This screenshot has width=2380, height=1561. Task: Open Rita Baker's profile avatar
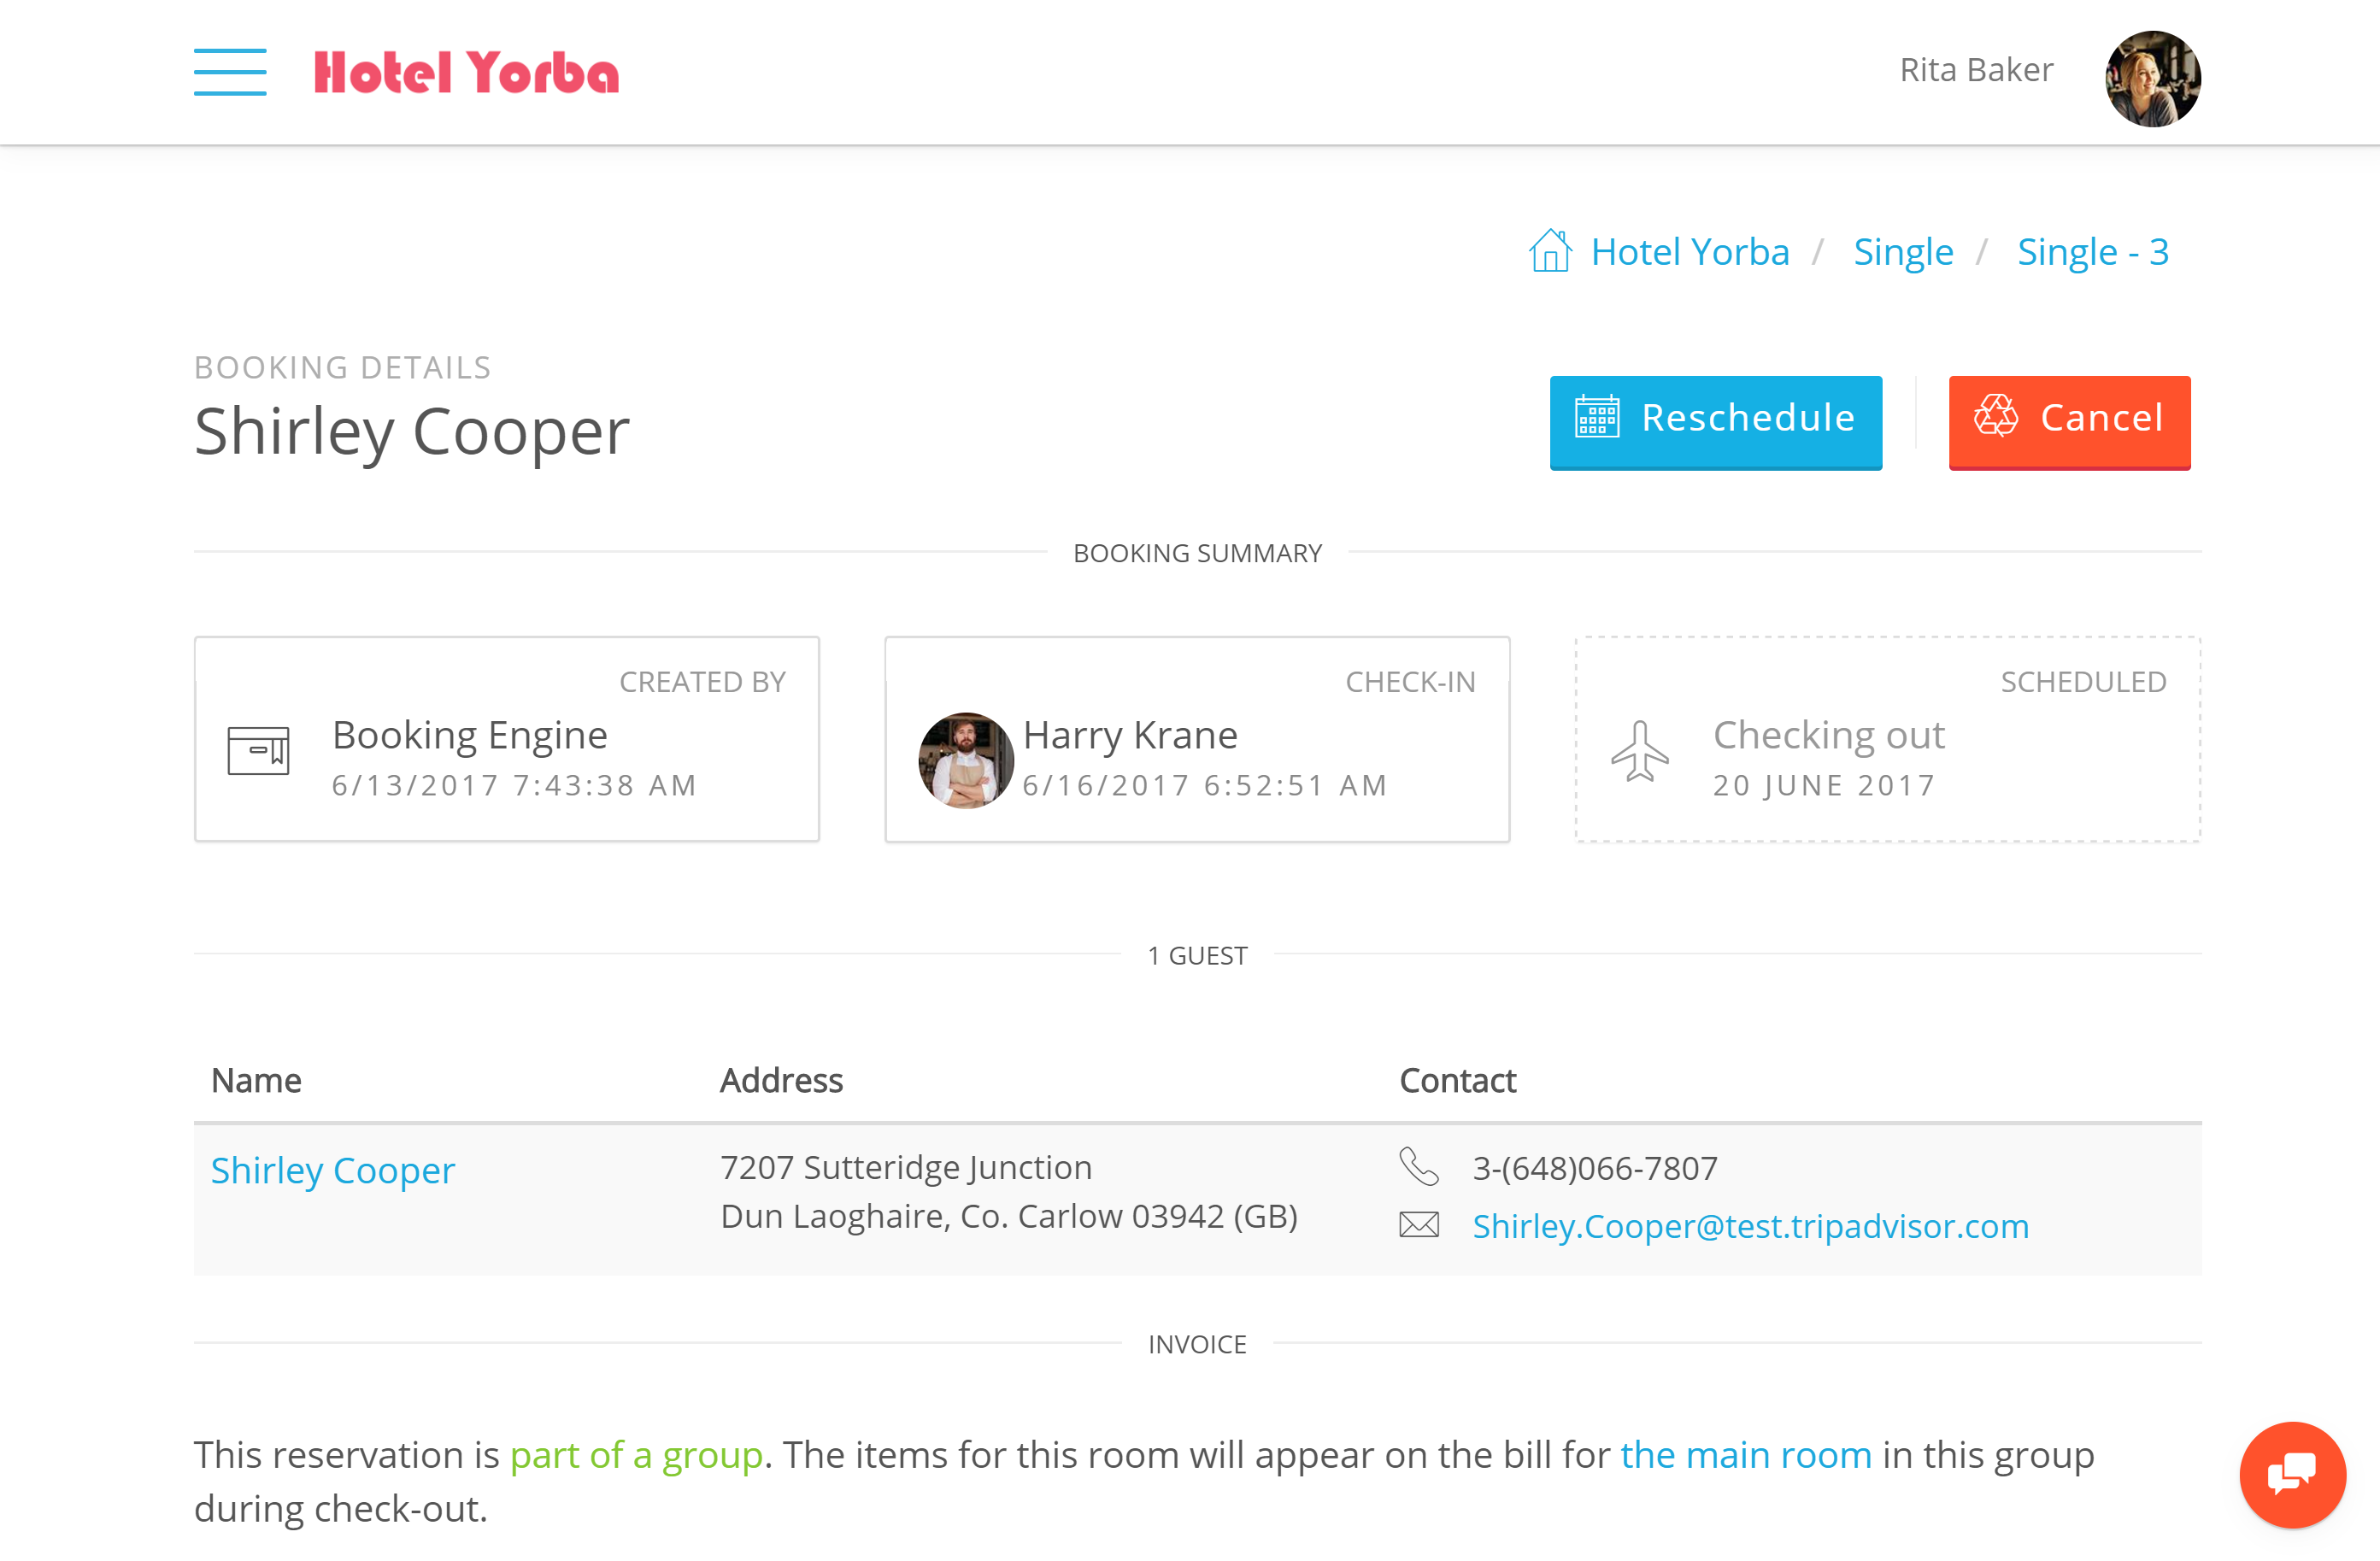pyautogui.click(x=2152, y=78)
